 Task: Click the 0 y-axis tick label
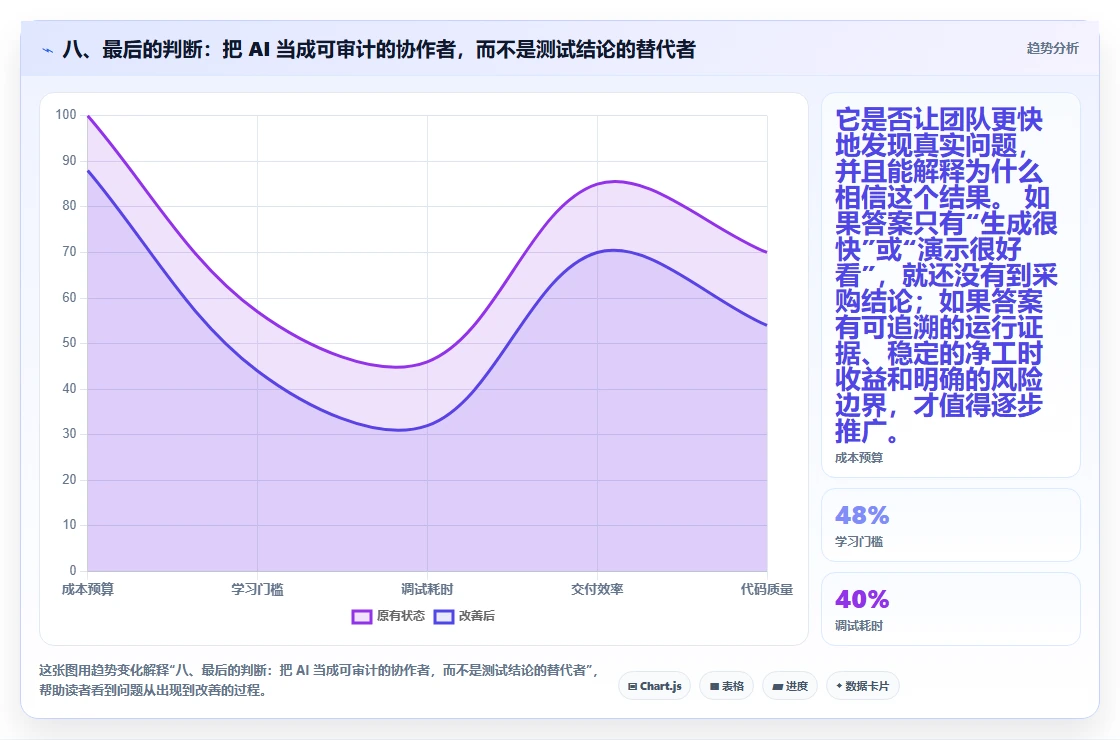(x=73, y=570)
